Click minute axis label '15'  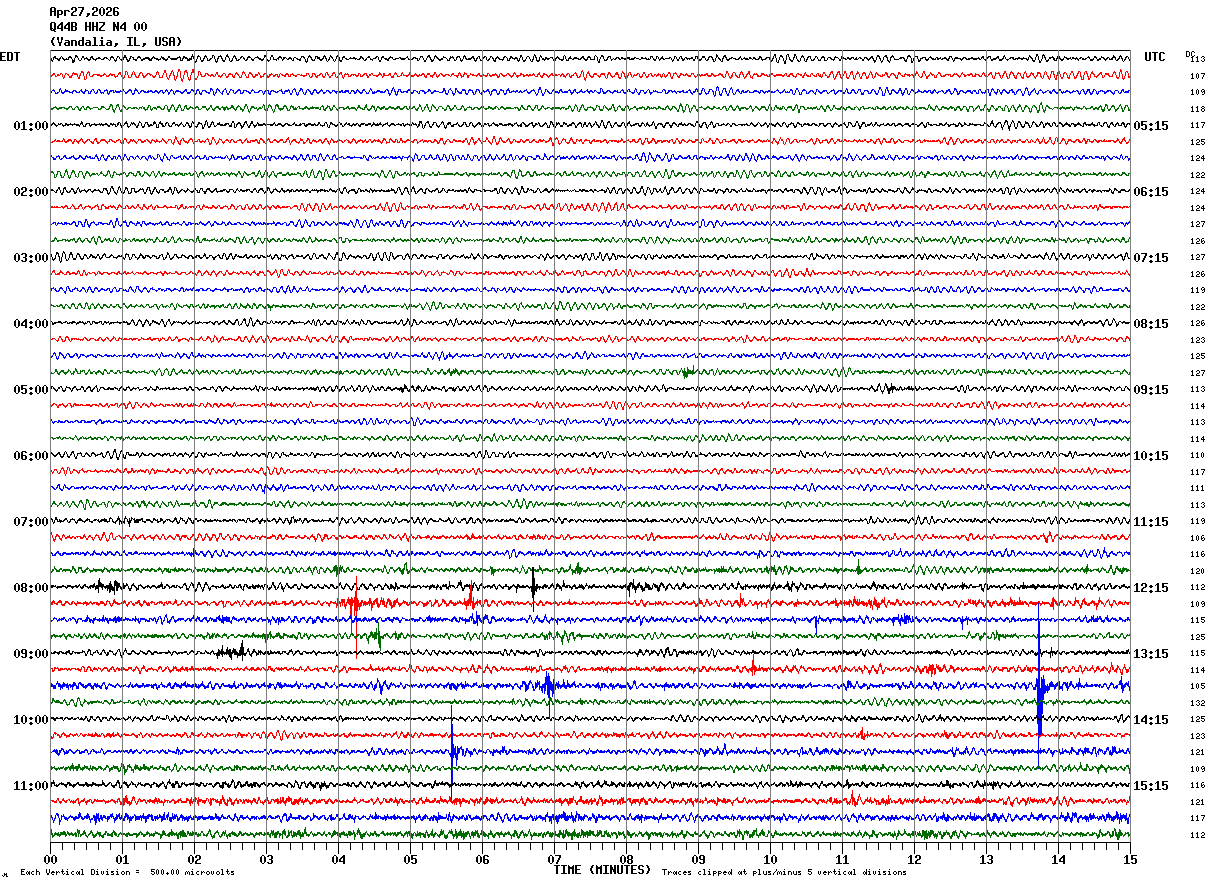1129,859
